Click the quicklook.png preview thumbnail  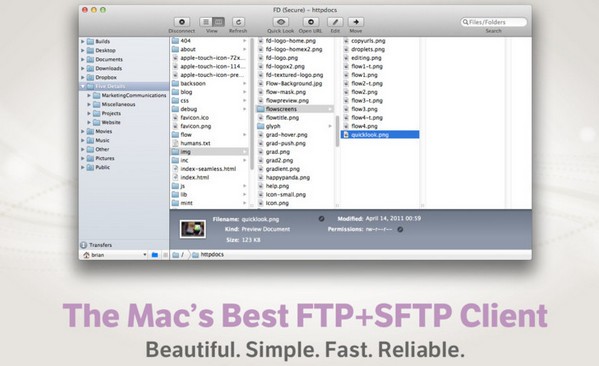pyautogui.click(x=193, y=229)
